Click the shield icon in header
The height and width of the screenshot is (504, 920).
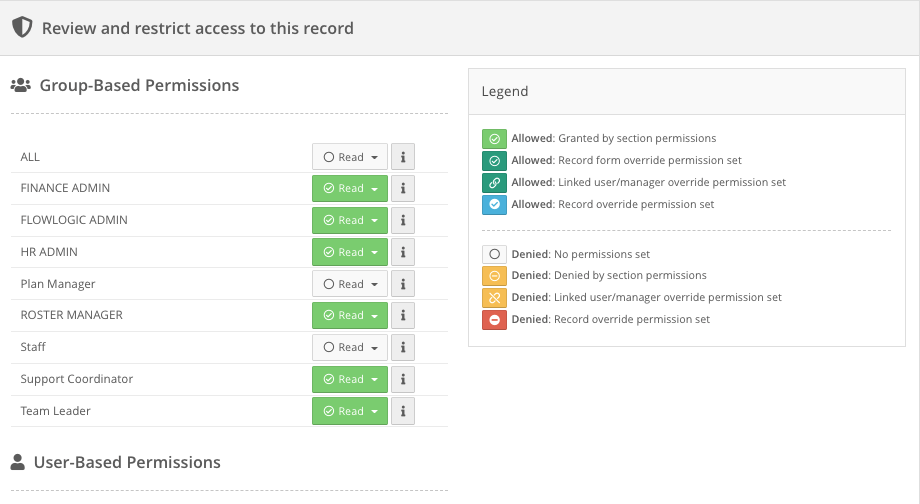pyautogui.click(x=22, y=27)
